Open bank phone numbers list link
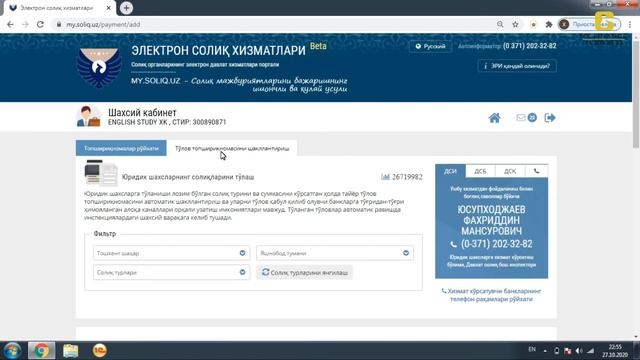 point(491,295)
